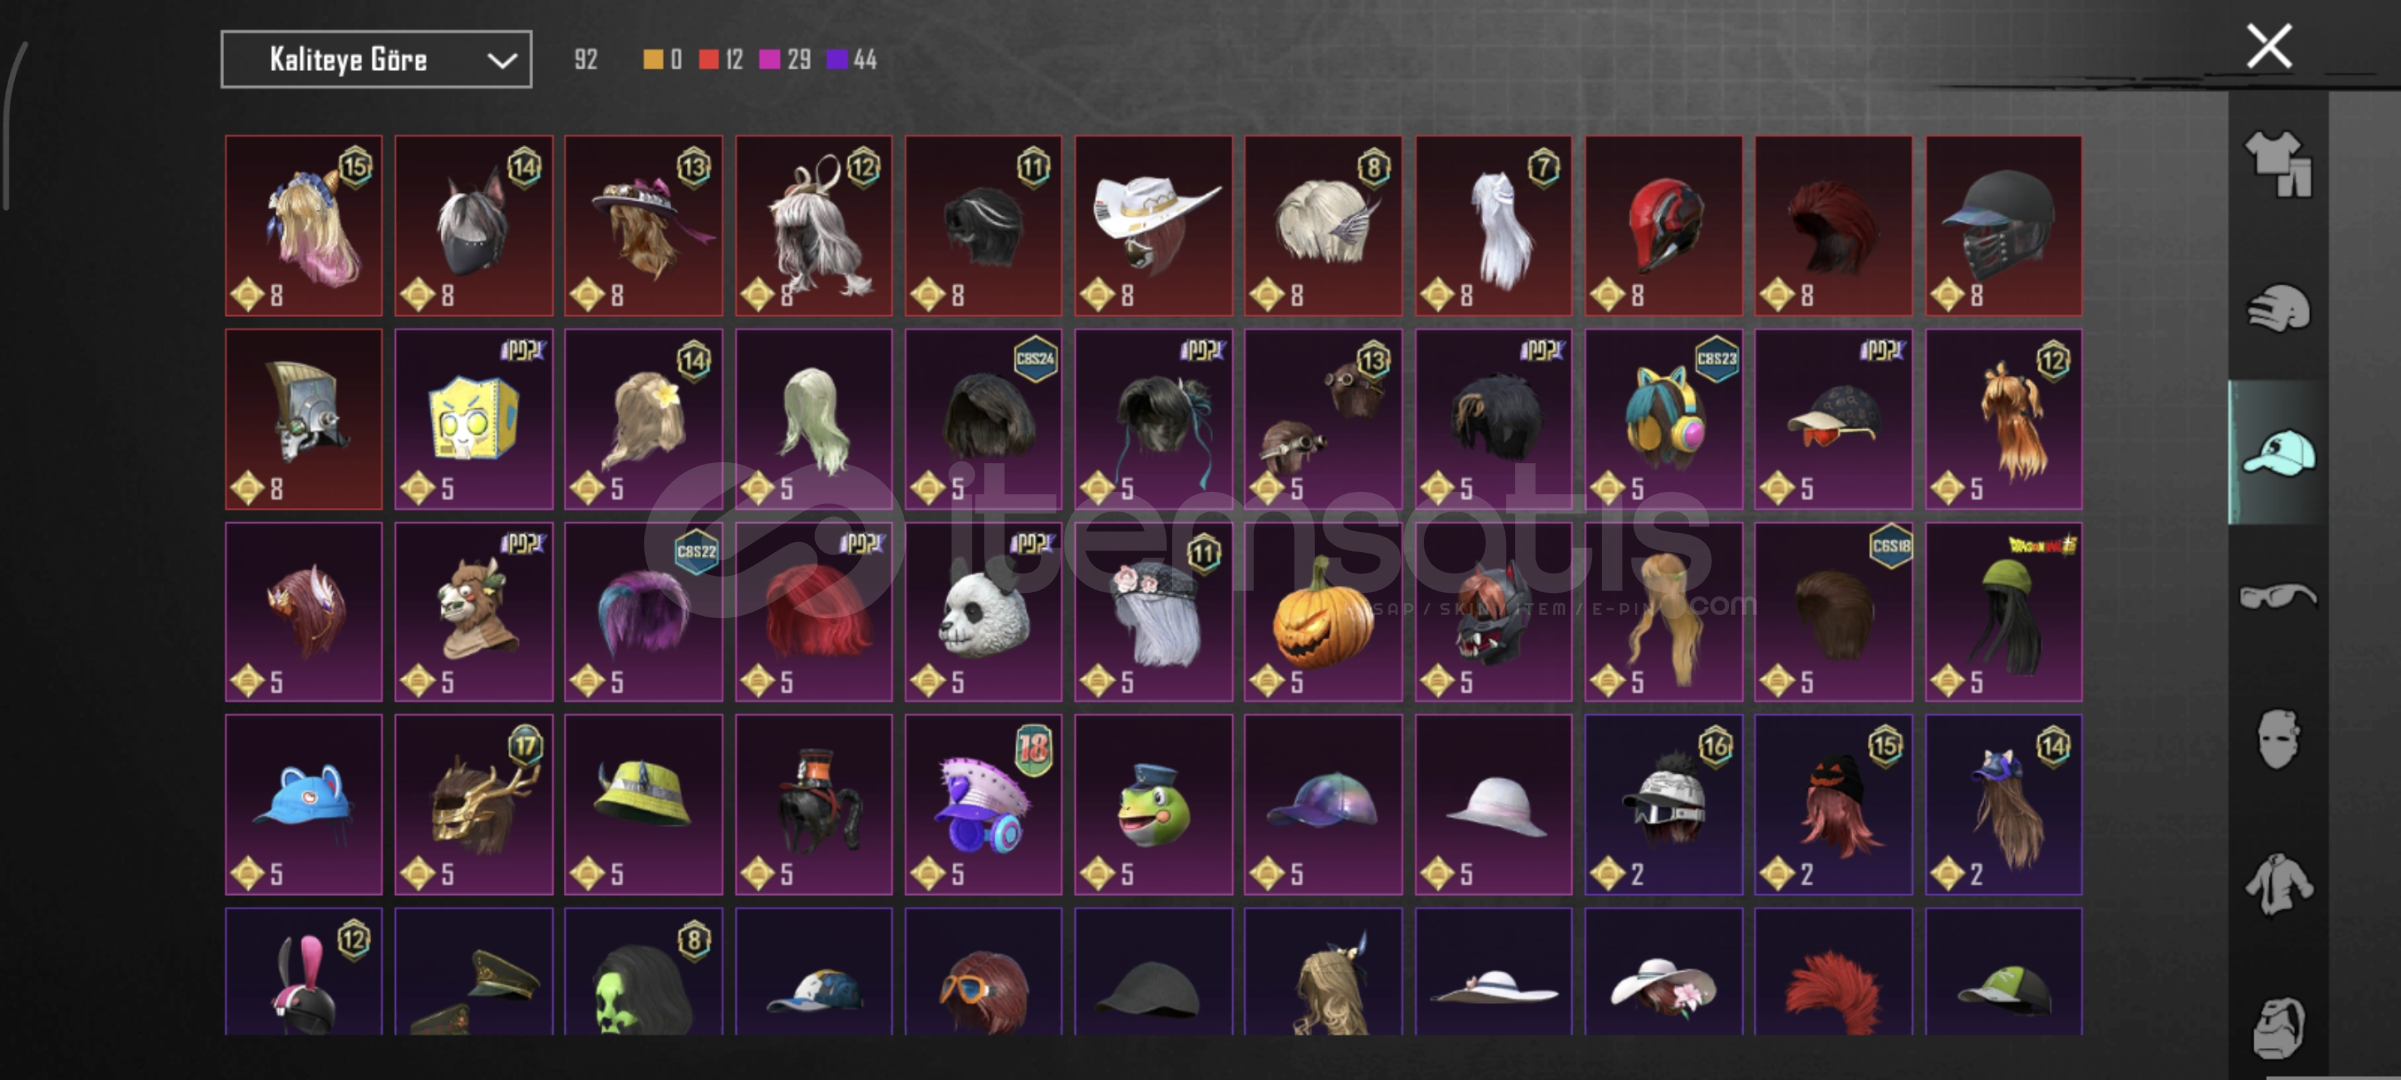The image size is (2401, 1080).
Task: Expand the Kaliteye Göre sort dropdown
Action: (x=376, y=60)
